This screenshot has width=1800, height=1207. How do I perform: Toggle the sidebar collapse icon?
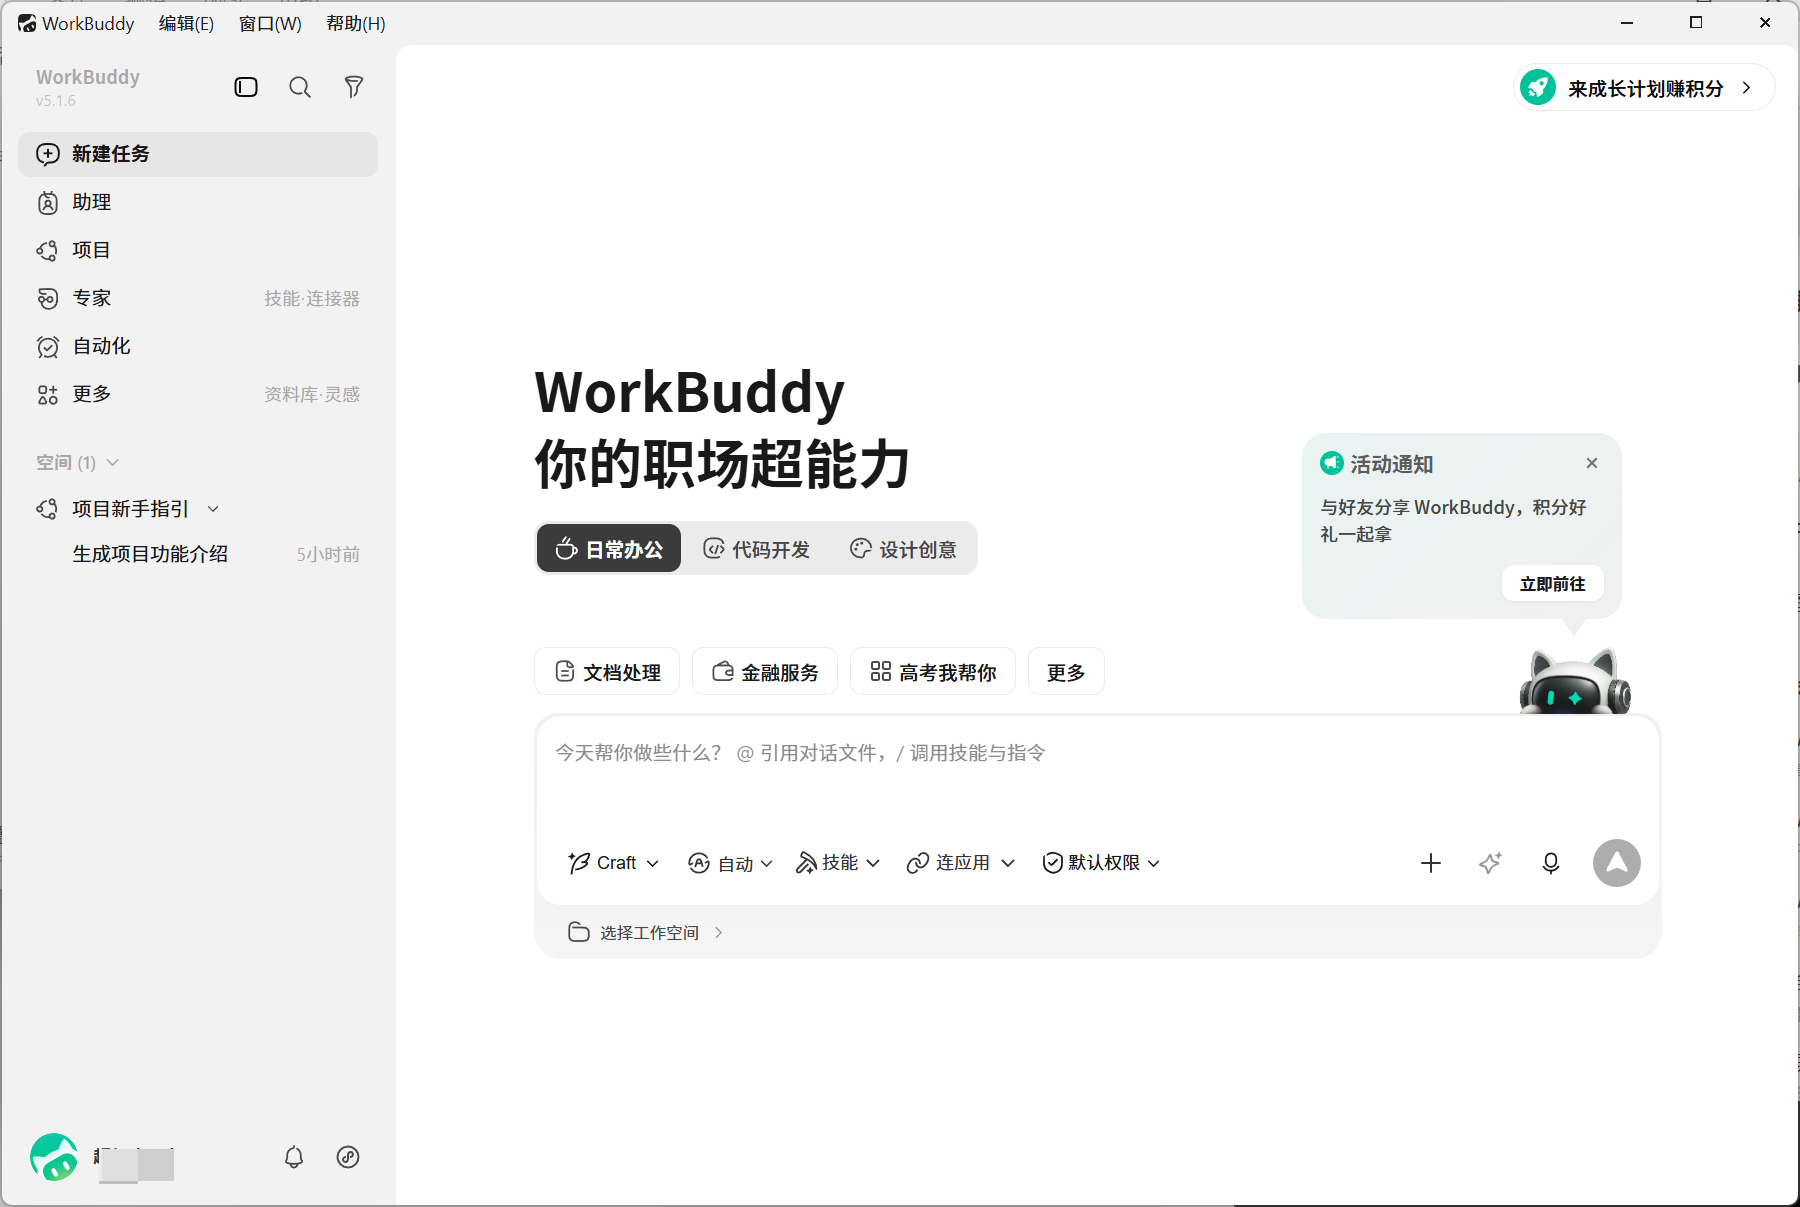246,87
